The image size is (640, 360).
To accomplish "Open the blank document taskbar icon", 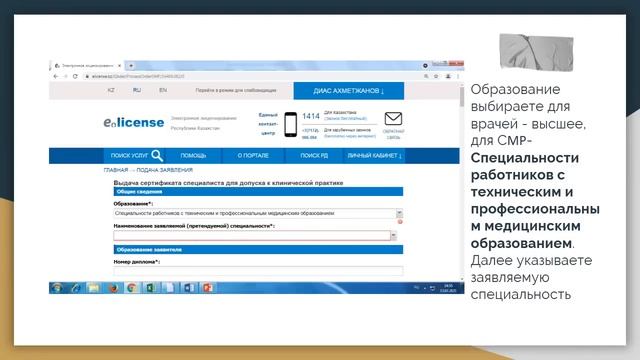I will click(169, 288).
